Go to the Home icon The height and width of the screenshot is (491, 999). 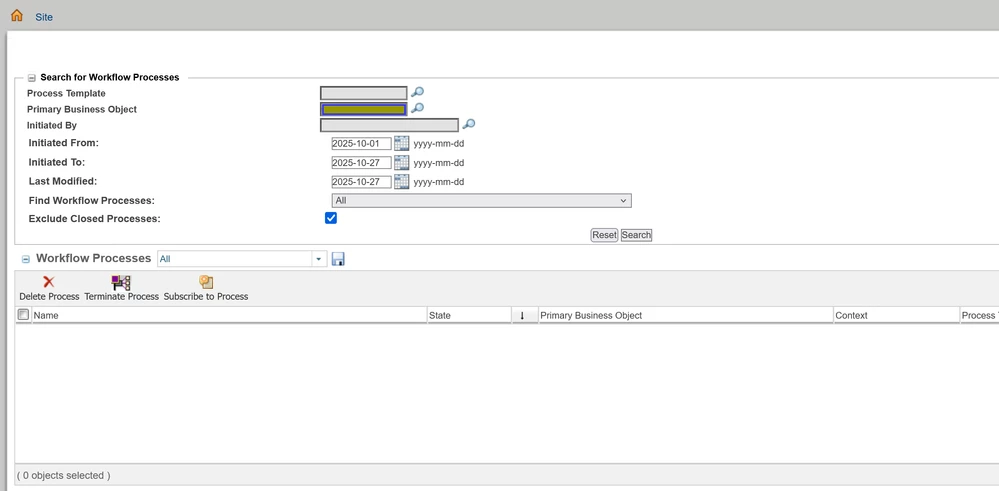click(x=17, y=15)
